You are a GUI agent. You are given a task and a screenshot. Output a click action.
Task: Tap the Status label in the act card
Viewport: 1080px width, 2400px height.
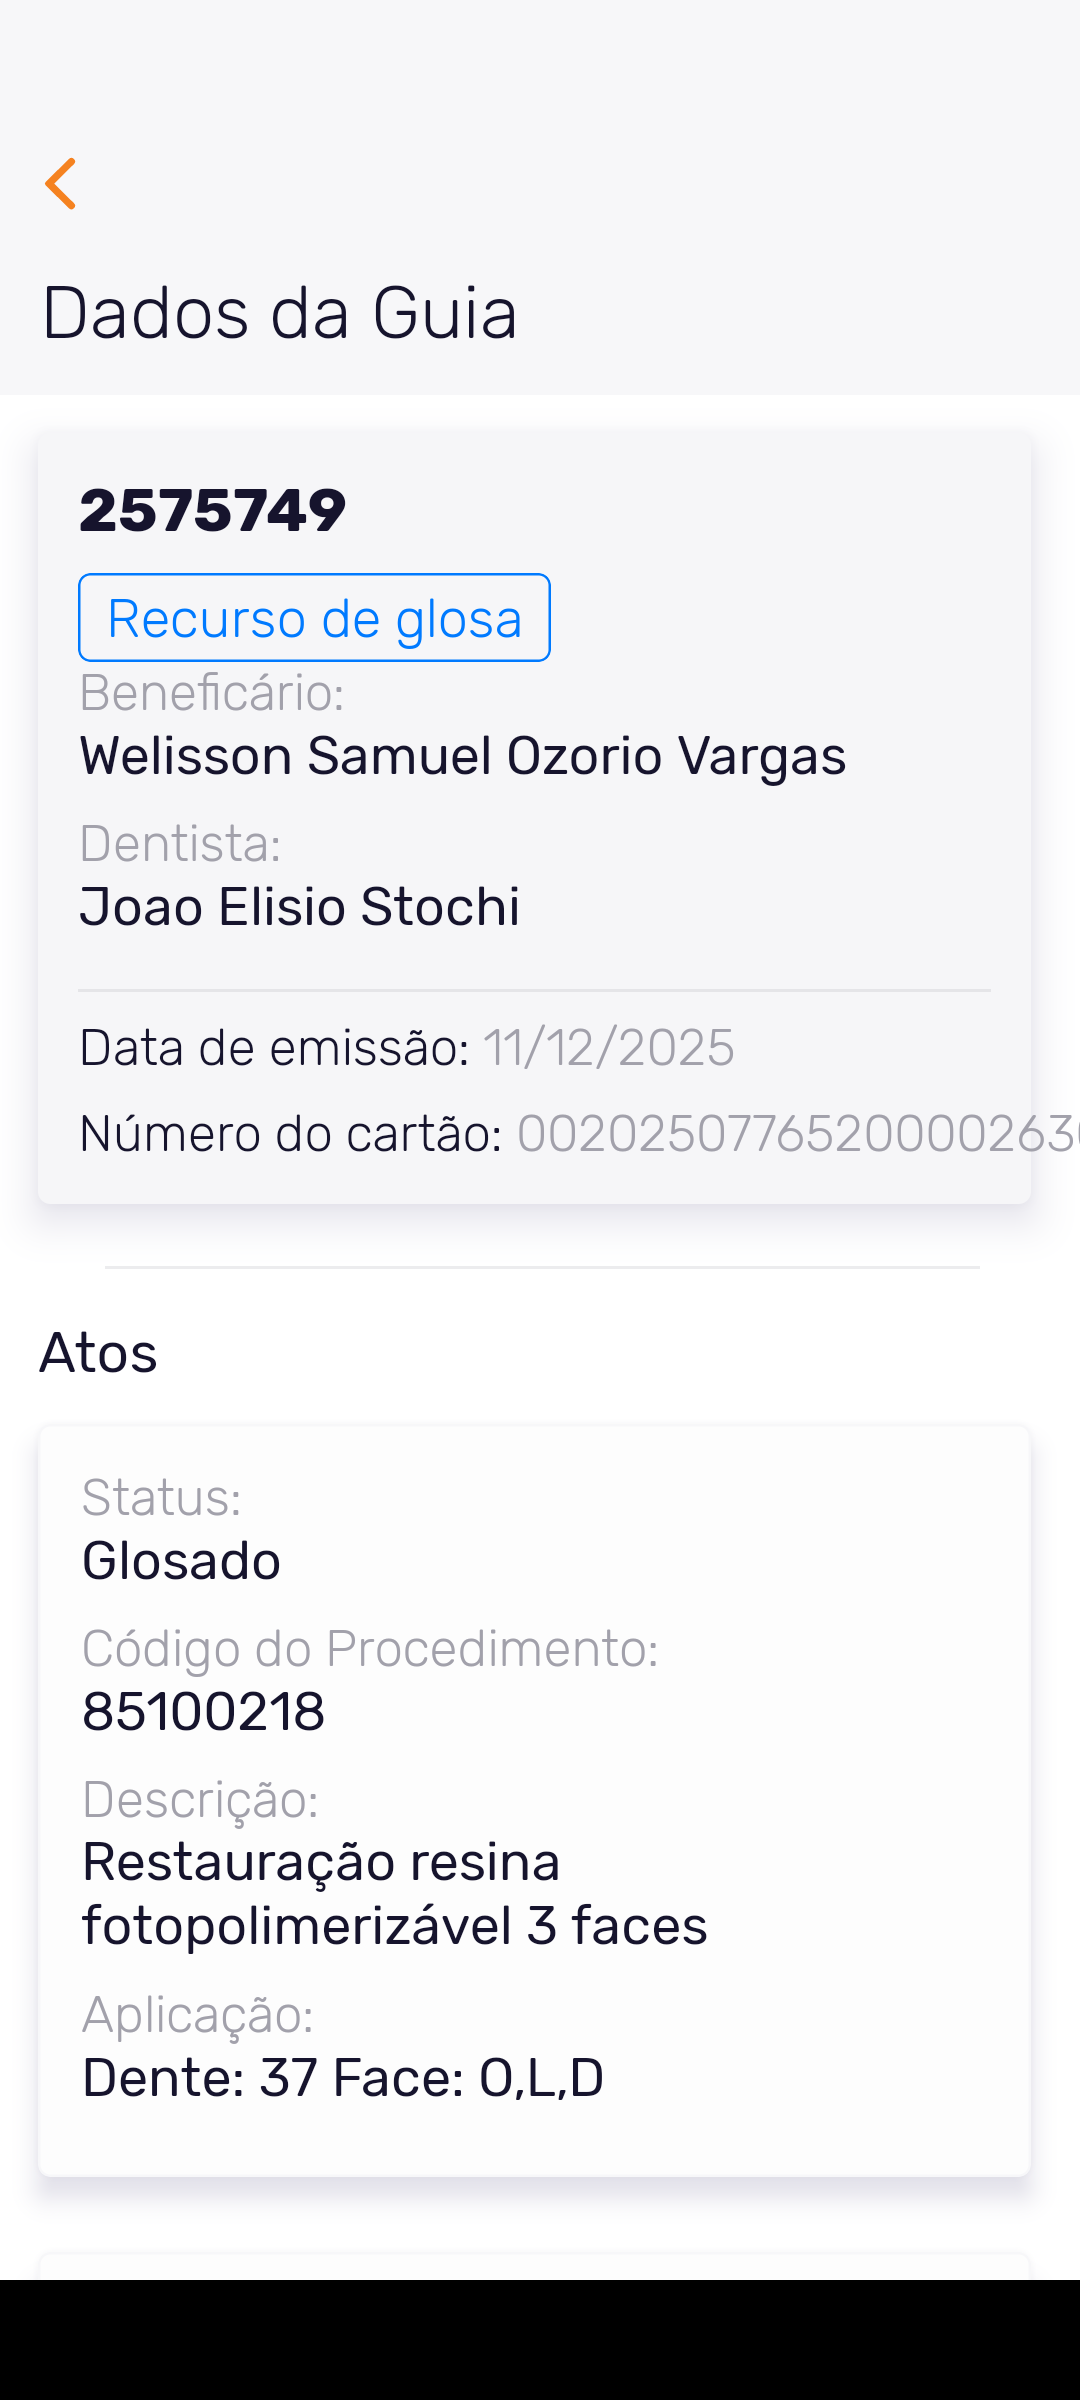[162, 1498]
